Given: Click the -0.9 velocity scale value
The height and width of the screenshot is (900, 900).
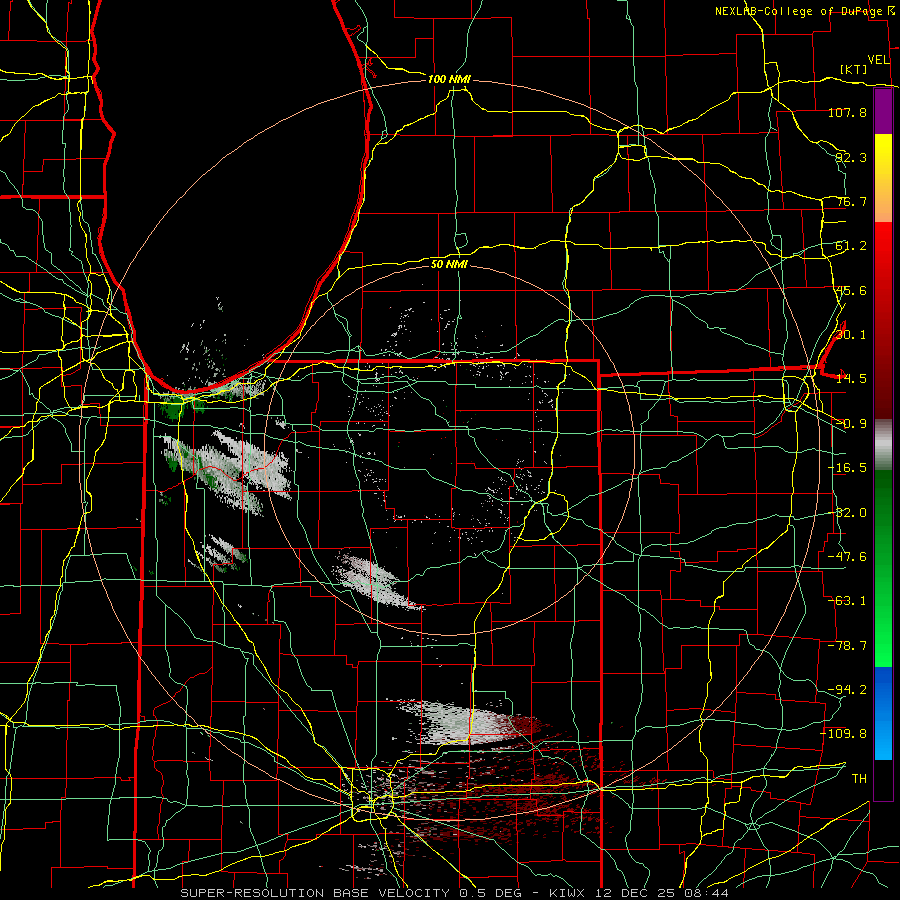Looking at the screenshot, I should coord(851,424).
